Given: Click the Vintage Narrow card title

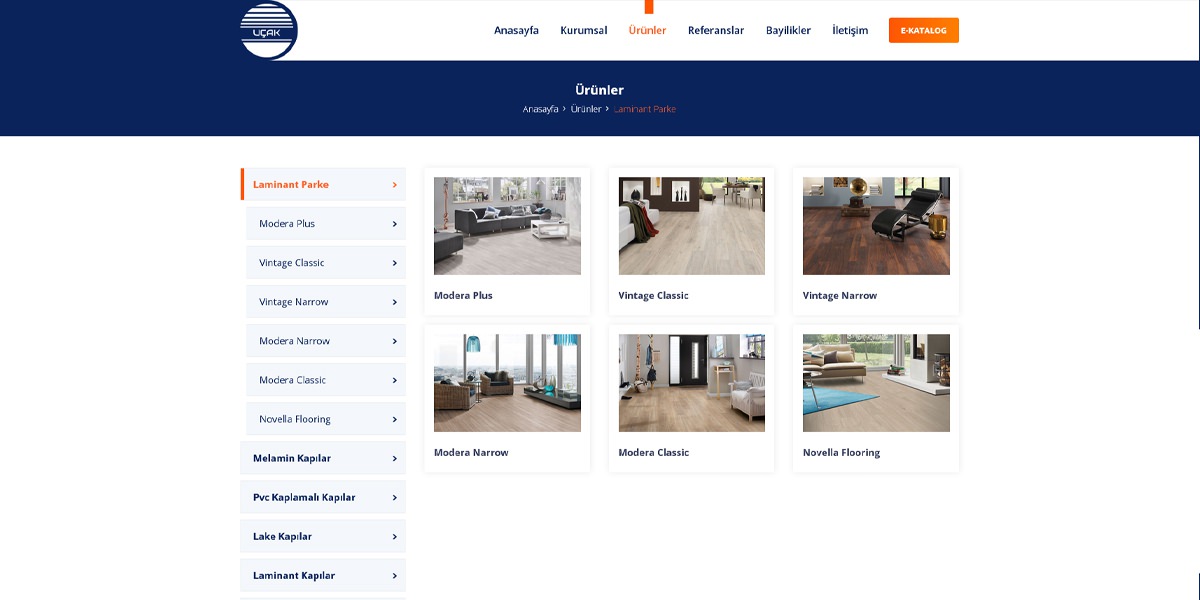Looking at the screenshot, I should pos(840,296).
